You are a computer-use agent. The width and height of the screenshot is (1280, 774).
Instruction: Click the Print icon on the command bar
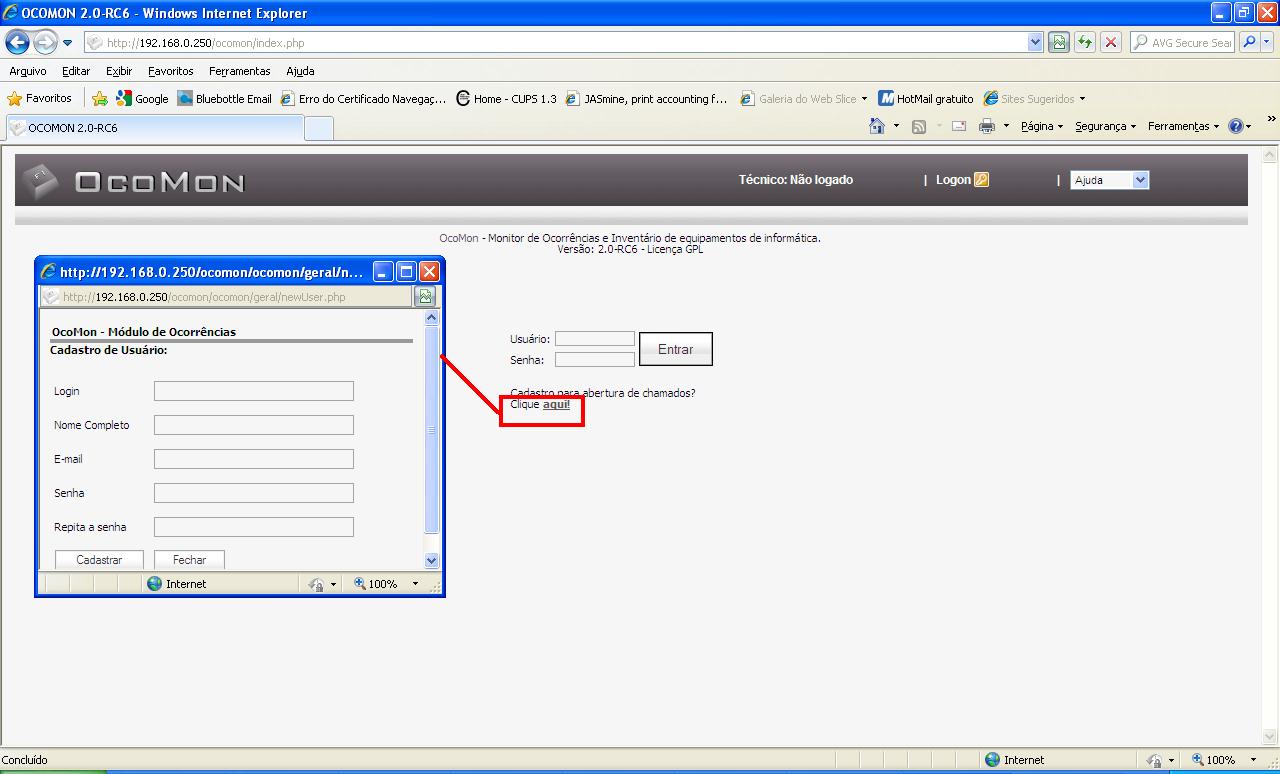984,126
